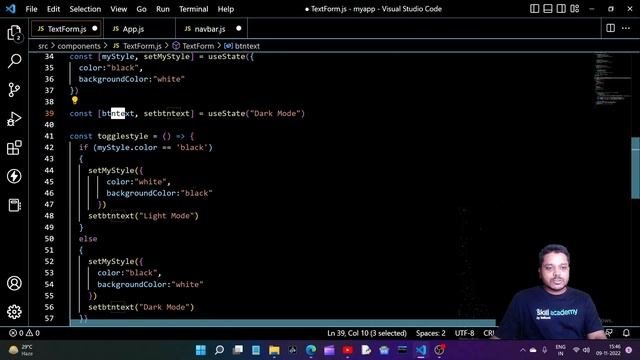
Task: Switch to the App.js tab
Action: click(x=139, y=29)
